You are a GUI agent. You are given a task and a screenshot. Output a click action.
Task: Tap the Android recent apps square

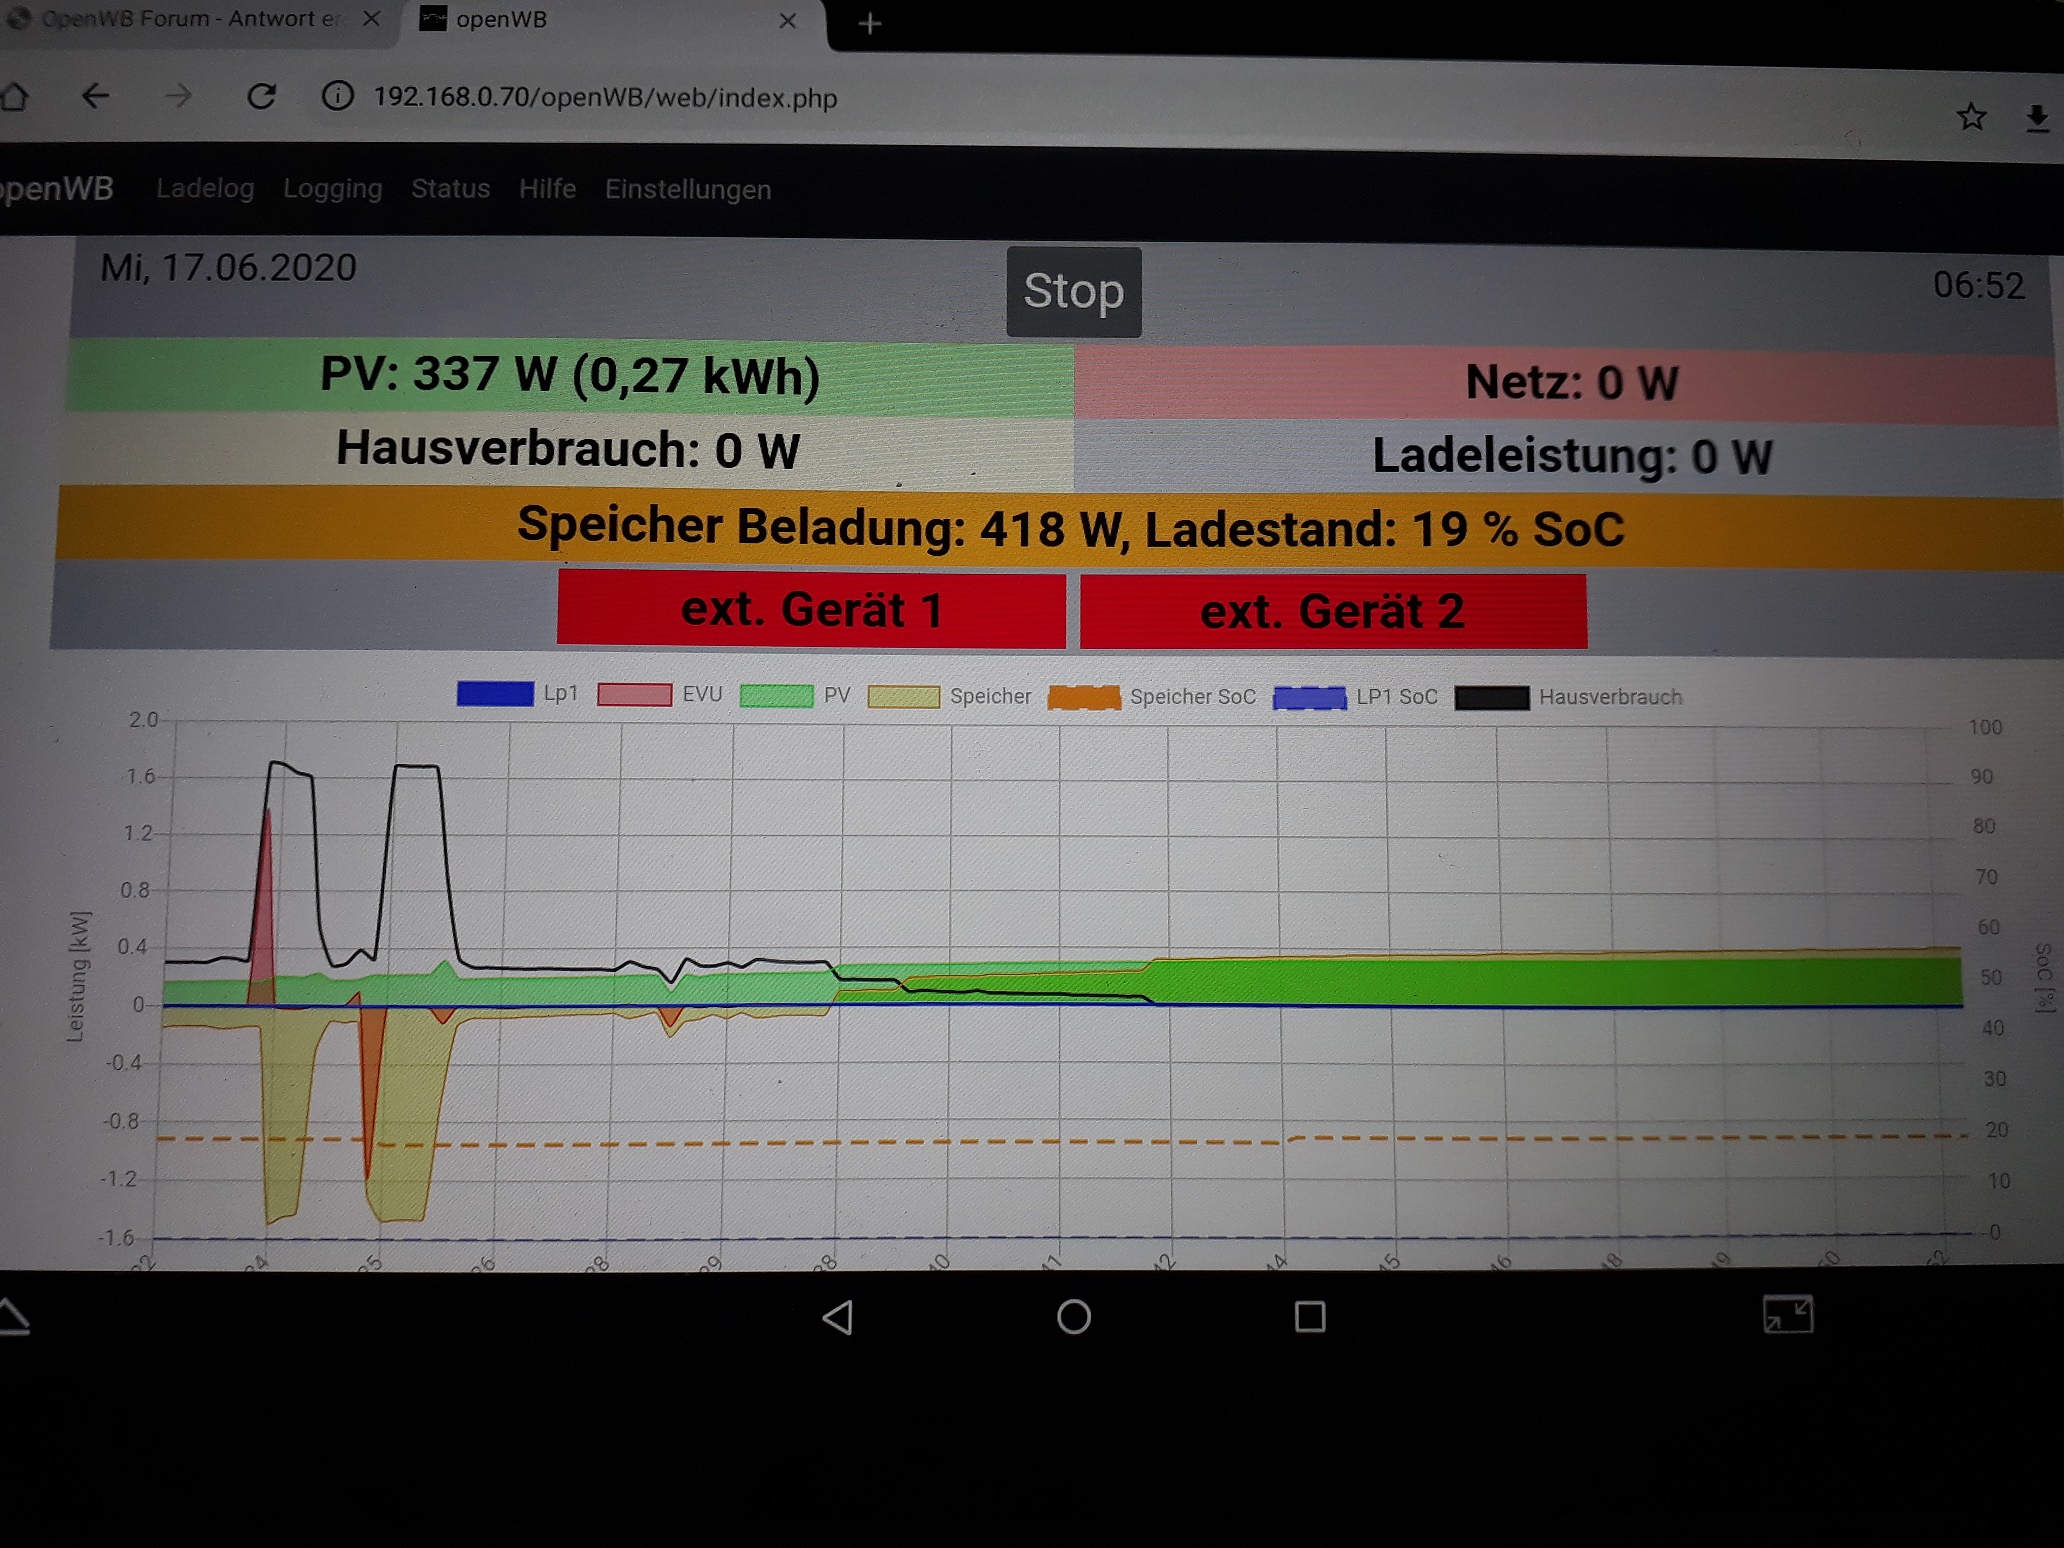[x=1310, y=1317]
